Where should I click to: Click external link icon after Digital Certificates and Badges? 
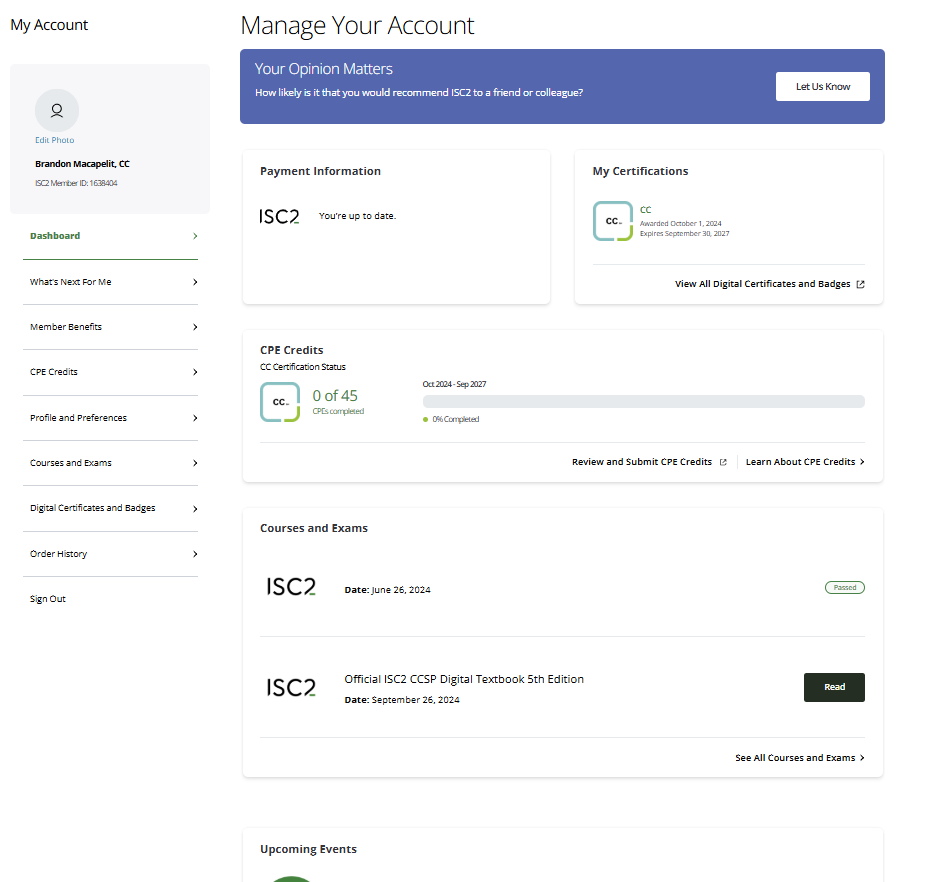(x=861, y=284)
